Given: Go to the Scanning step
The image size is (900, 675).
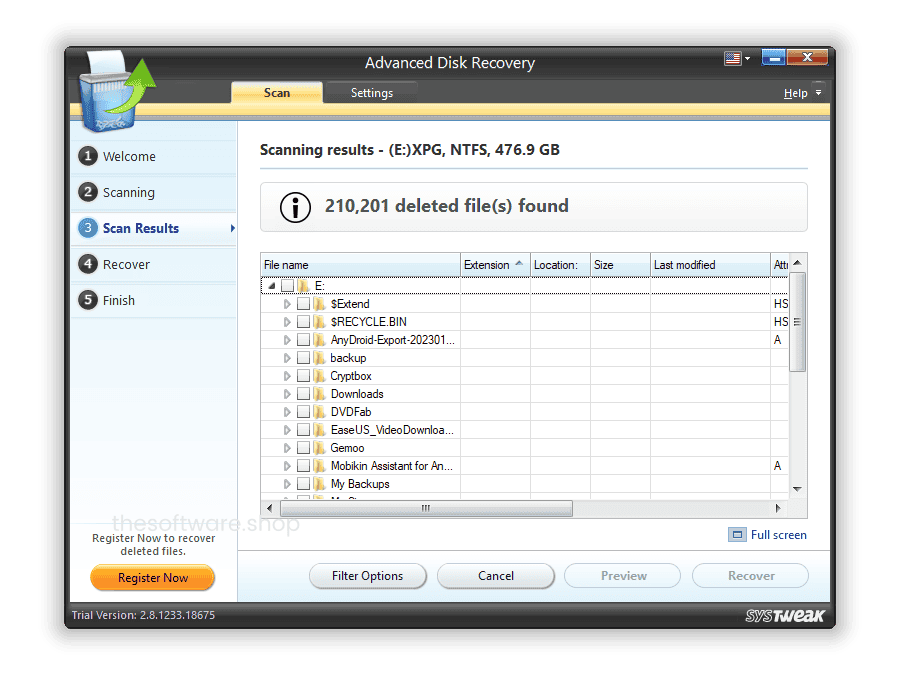Looking at the screenshot, I should pos(153,192).
